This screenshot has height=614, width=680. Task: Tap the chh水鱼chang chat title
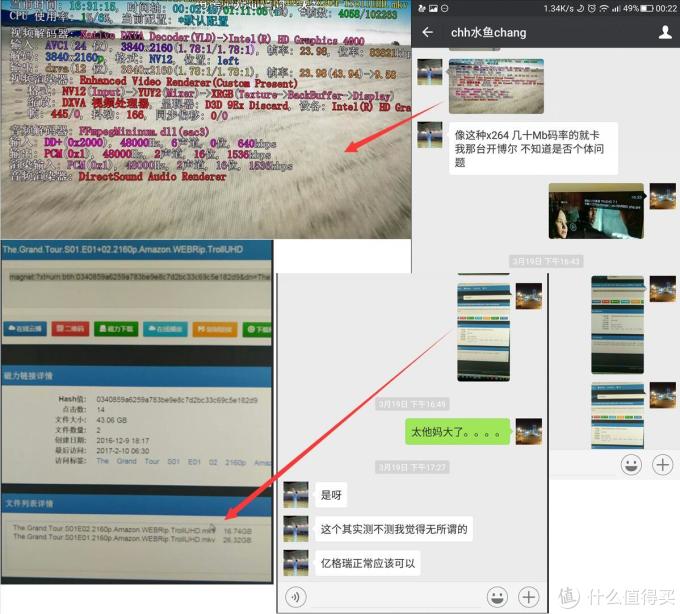[x=488, y=33]
